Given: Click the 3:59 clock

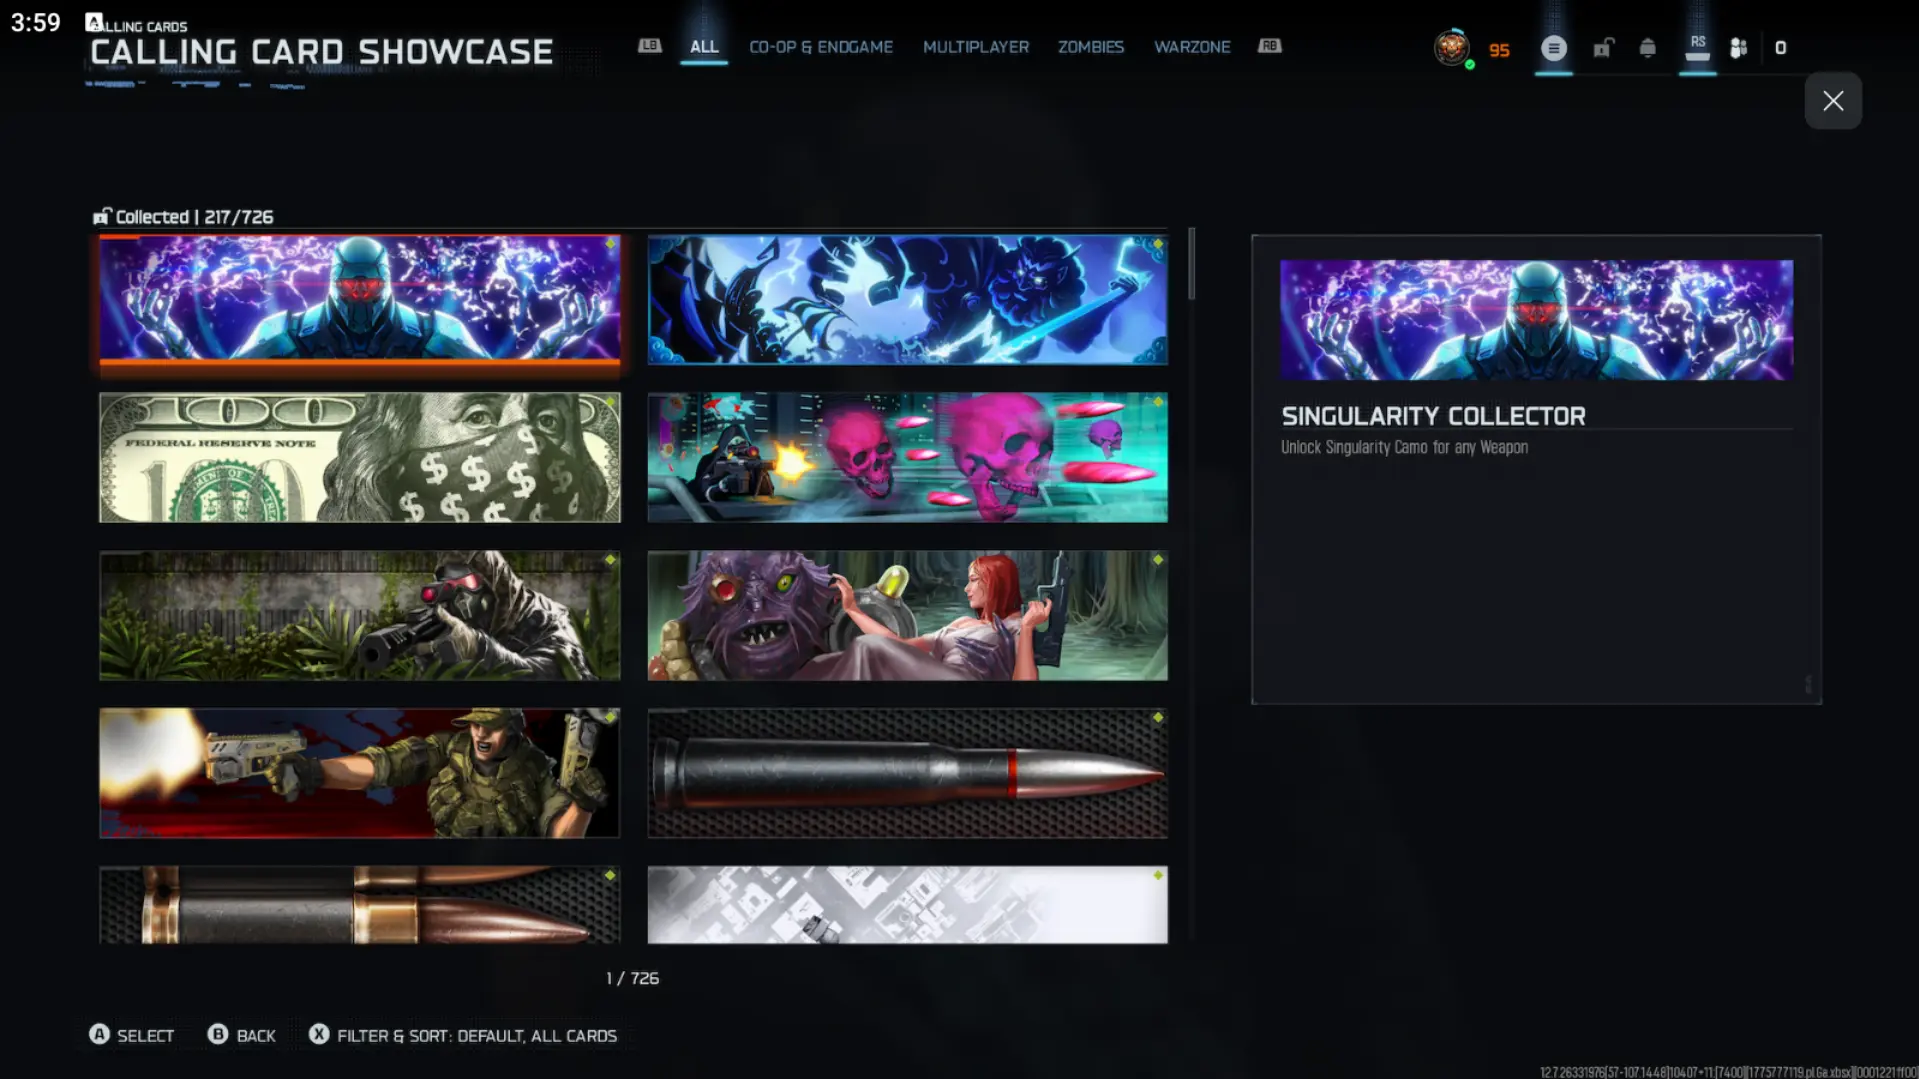Looking at the screenshot, I should [36, 22].
